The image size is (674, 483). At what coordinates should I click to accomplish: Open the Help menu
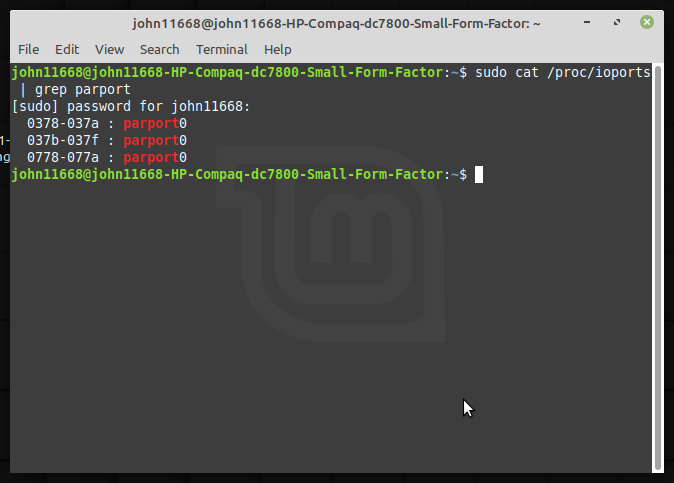[x=278, y=50]
